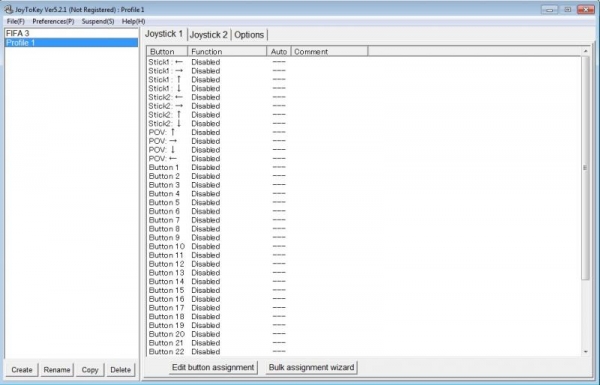Sort by the Button column header

167,51
